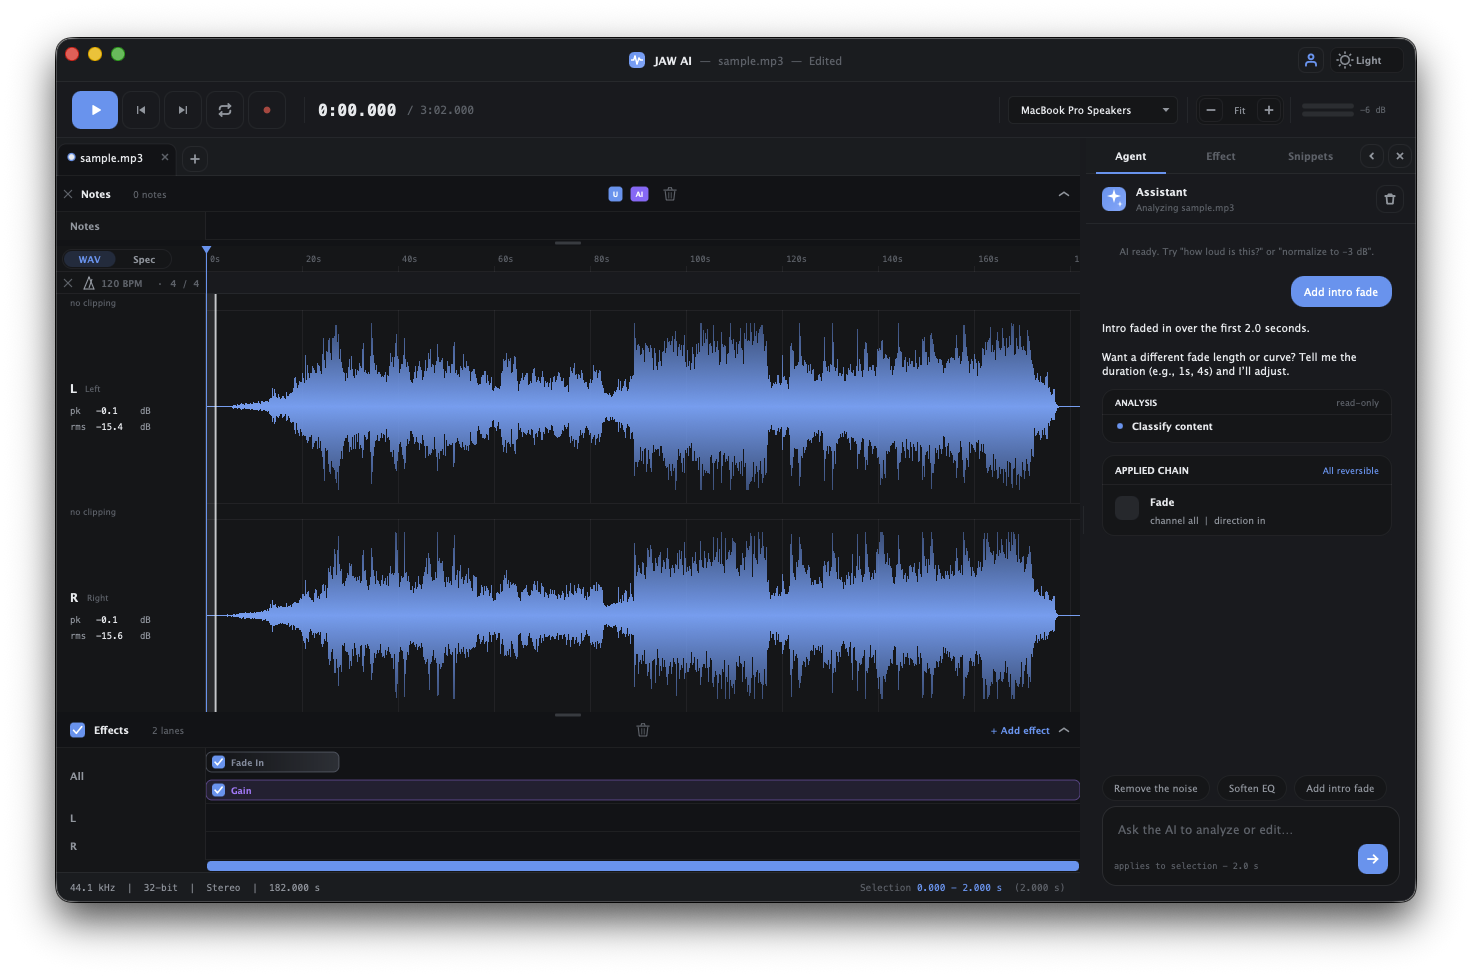Select the Gain effect lane bar
Image resolution: width=1472 pixels, height=976 pixels.
click(x=642, y=790)
